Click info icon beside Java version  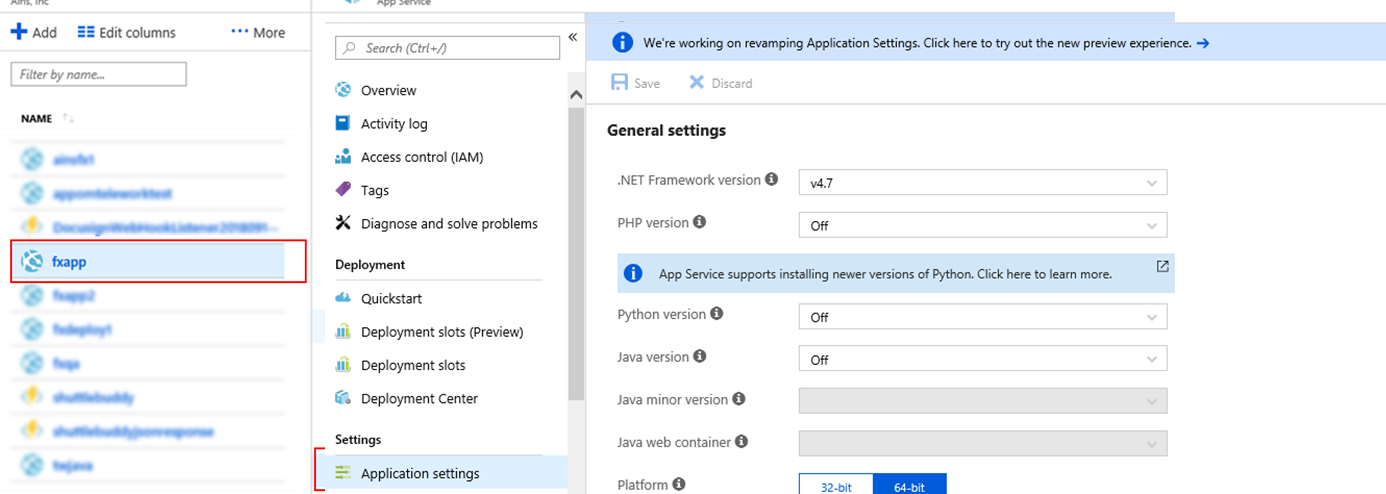699,356
